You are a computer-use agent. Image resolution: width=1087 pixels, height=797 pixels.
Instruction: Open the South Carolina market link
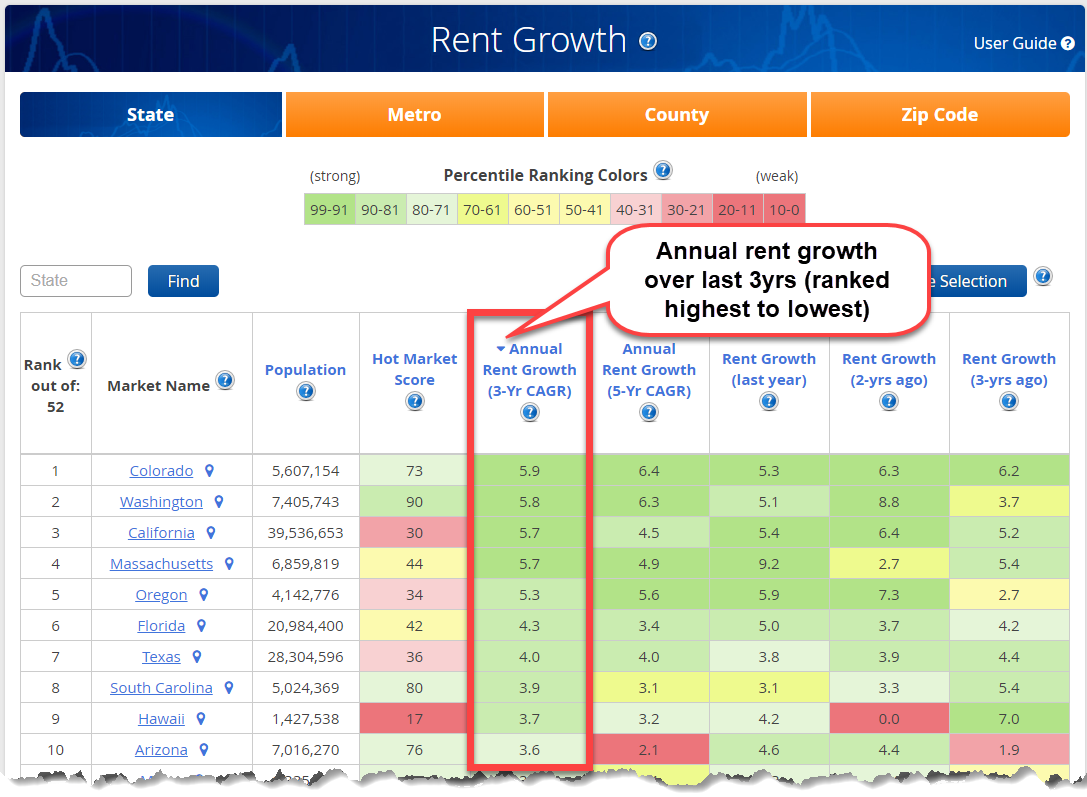[161, 688]
